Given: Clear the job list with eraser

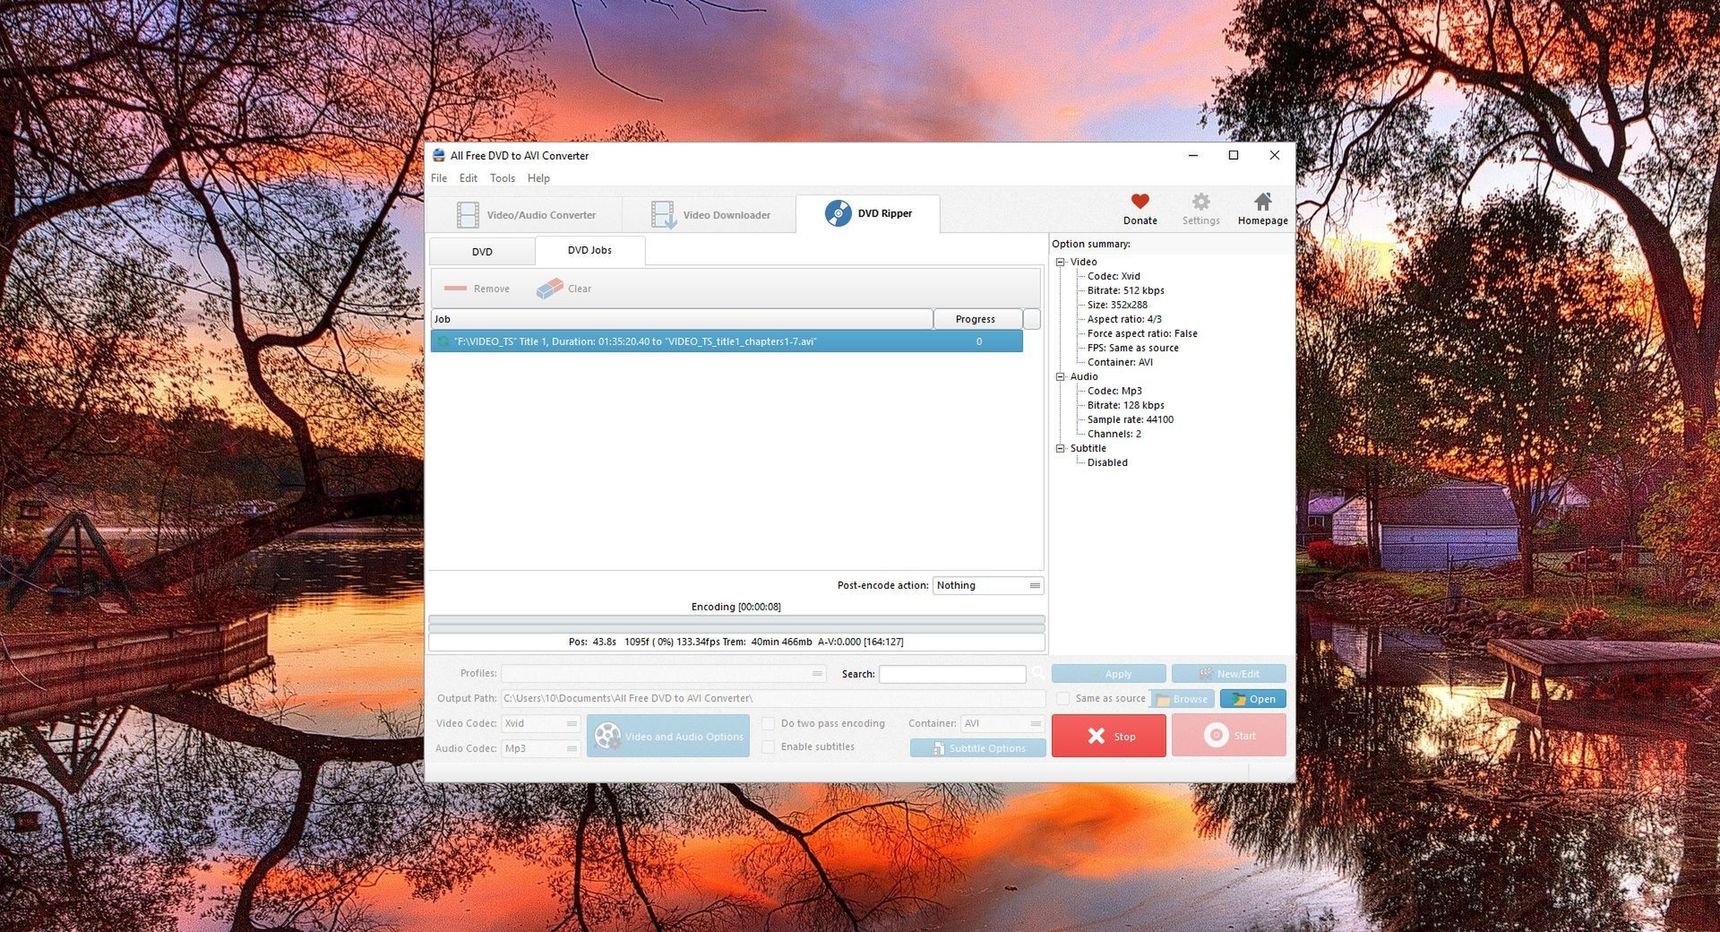Looking at the screenshot, I should point(564,288).
